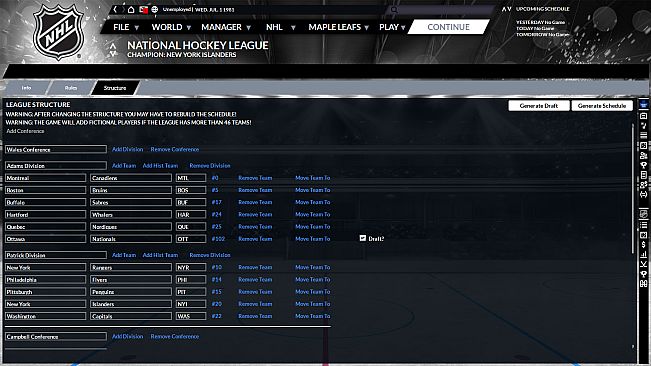
Task: Click the Nordiques nickname field
Action: tap(131, 227)
